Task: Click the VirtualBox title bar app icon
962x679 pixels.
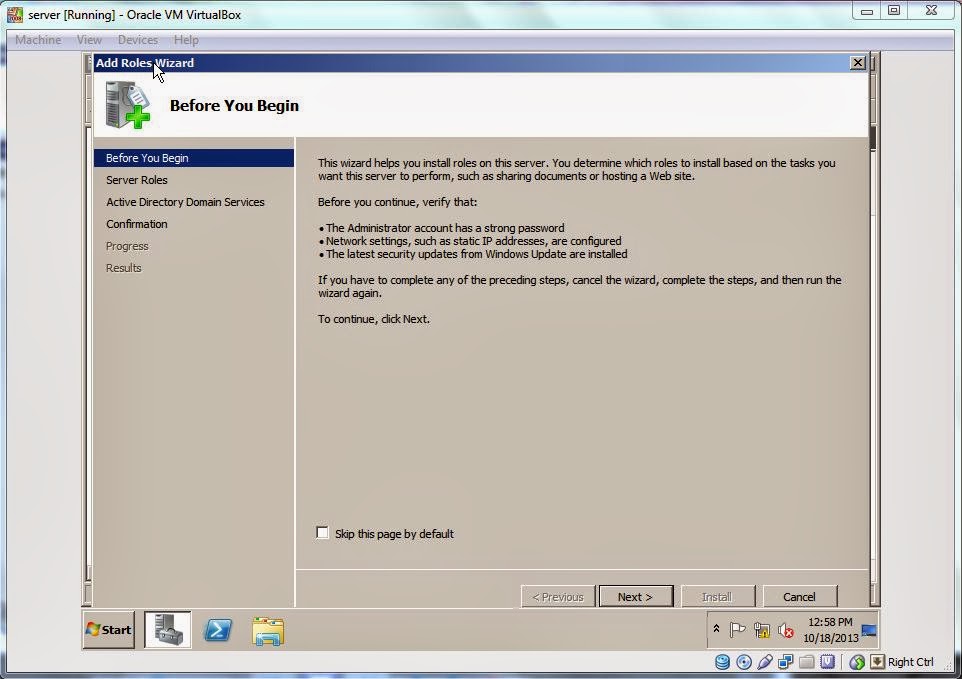Action: (x=15, y=14)
